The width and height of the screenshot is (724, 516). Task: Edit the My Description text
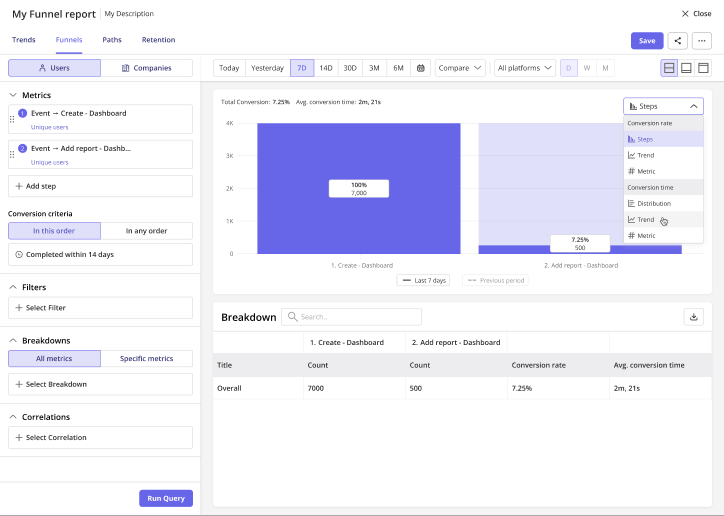(x=129, y=14)
